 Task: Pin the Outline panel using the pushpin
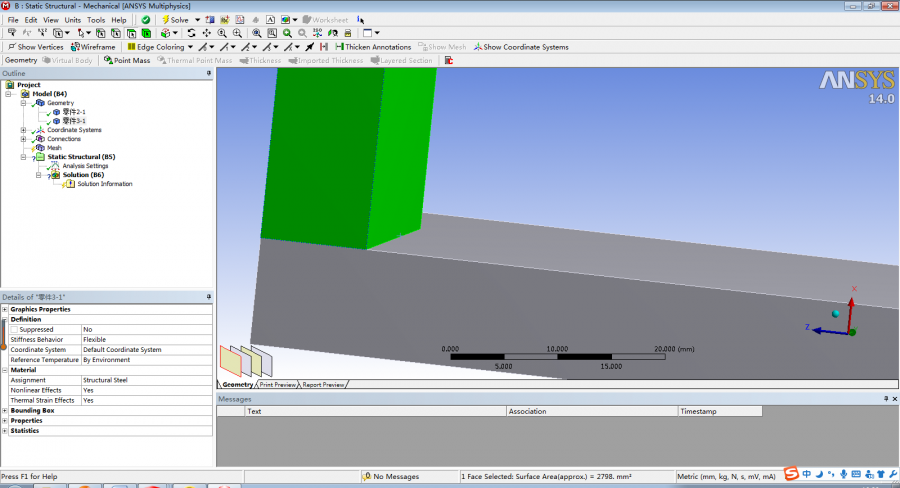click(x=209, y=73)
